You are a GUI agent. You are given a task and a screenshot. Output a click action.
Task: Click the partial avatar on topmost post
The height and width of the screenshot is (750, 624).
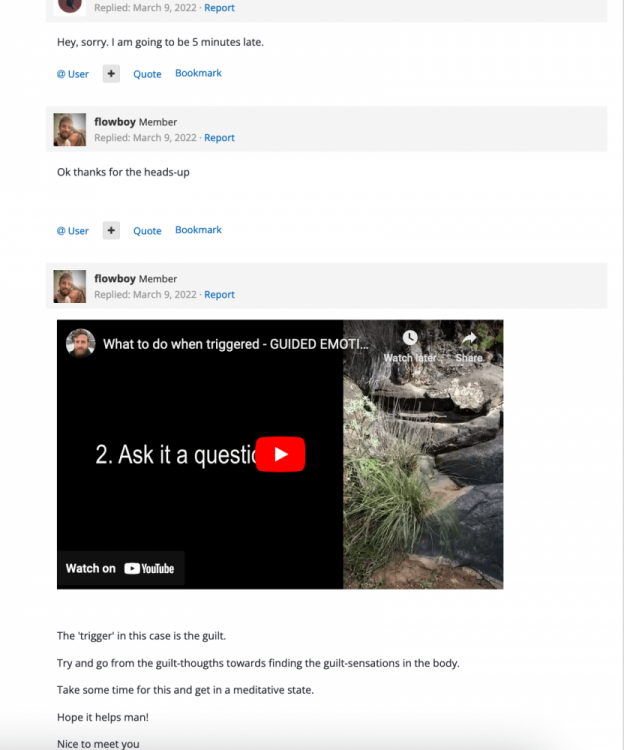(x=70, y=5)
